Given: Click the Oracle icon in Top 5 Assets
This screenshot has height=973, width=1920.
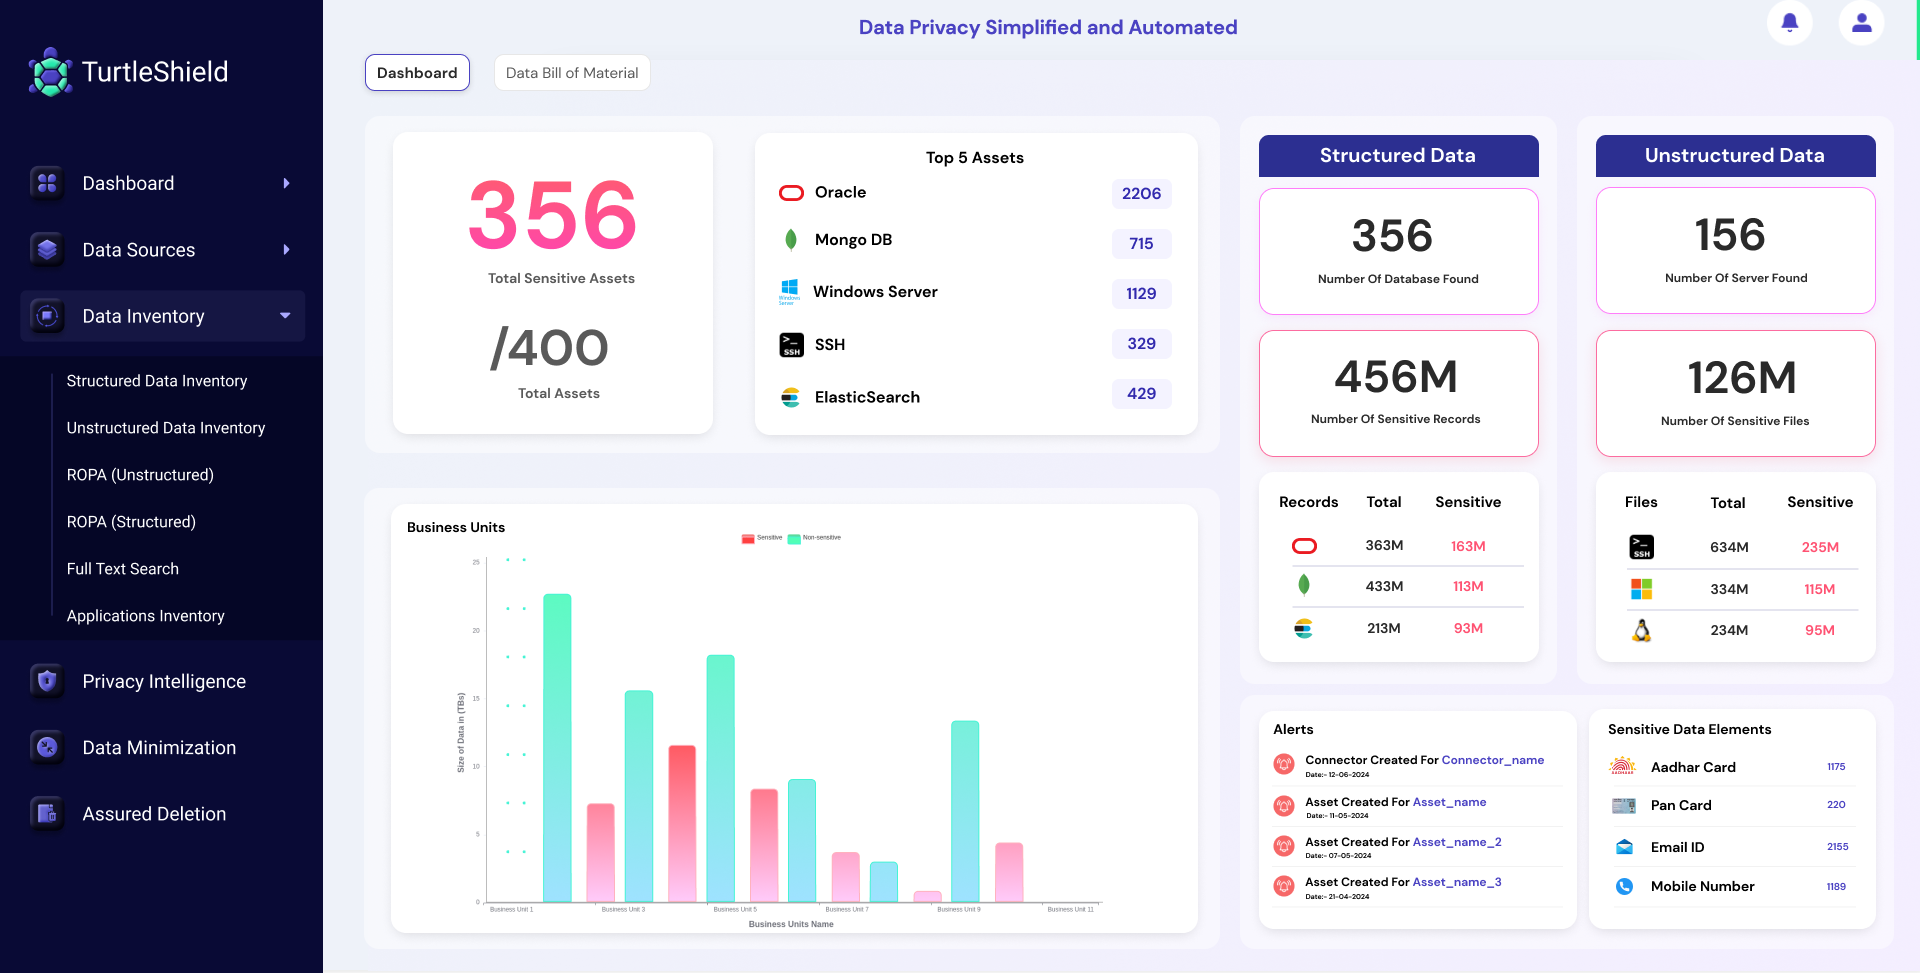Looking at the screenshot, I should [x=791, y=193].
